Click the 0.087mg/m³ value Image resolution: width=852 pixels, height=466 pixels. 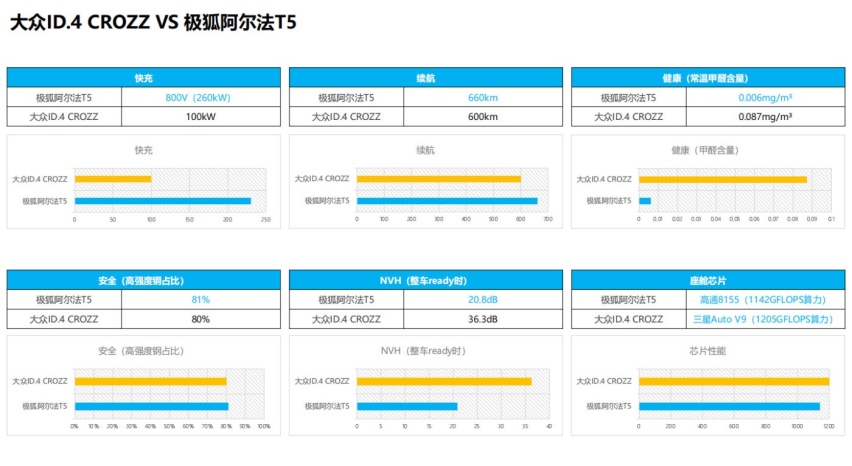[x=765, y=117]
